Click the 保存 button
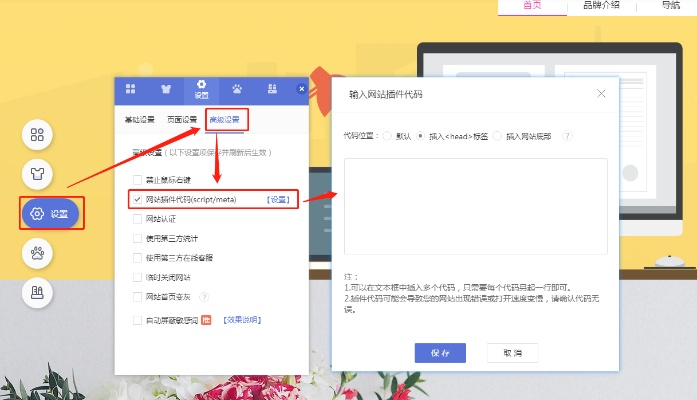 [440, 353]
